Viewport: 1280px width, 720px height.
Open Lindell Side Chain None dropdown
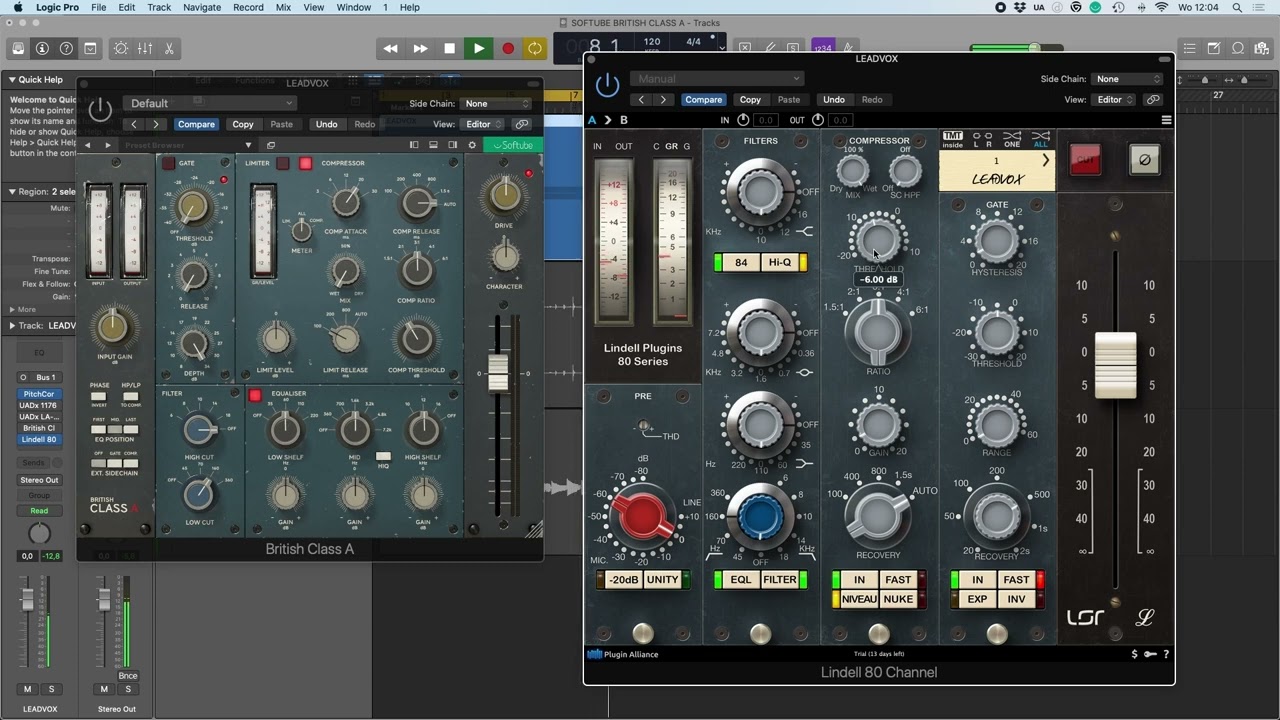pos(1128,79)
